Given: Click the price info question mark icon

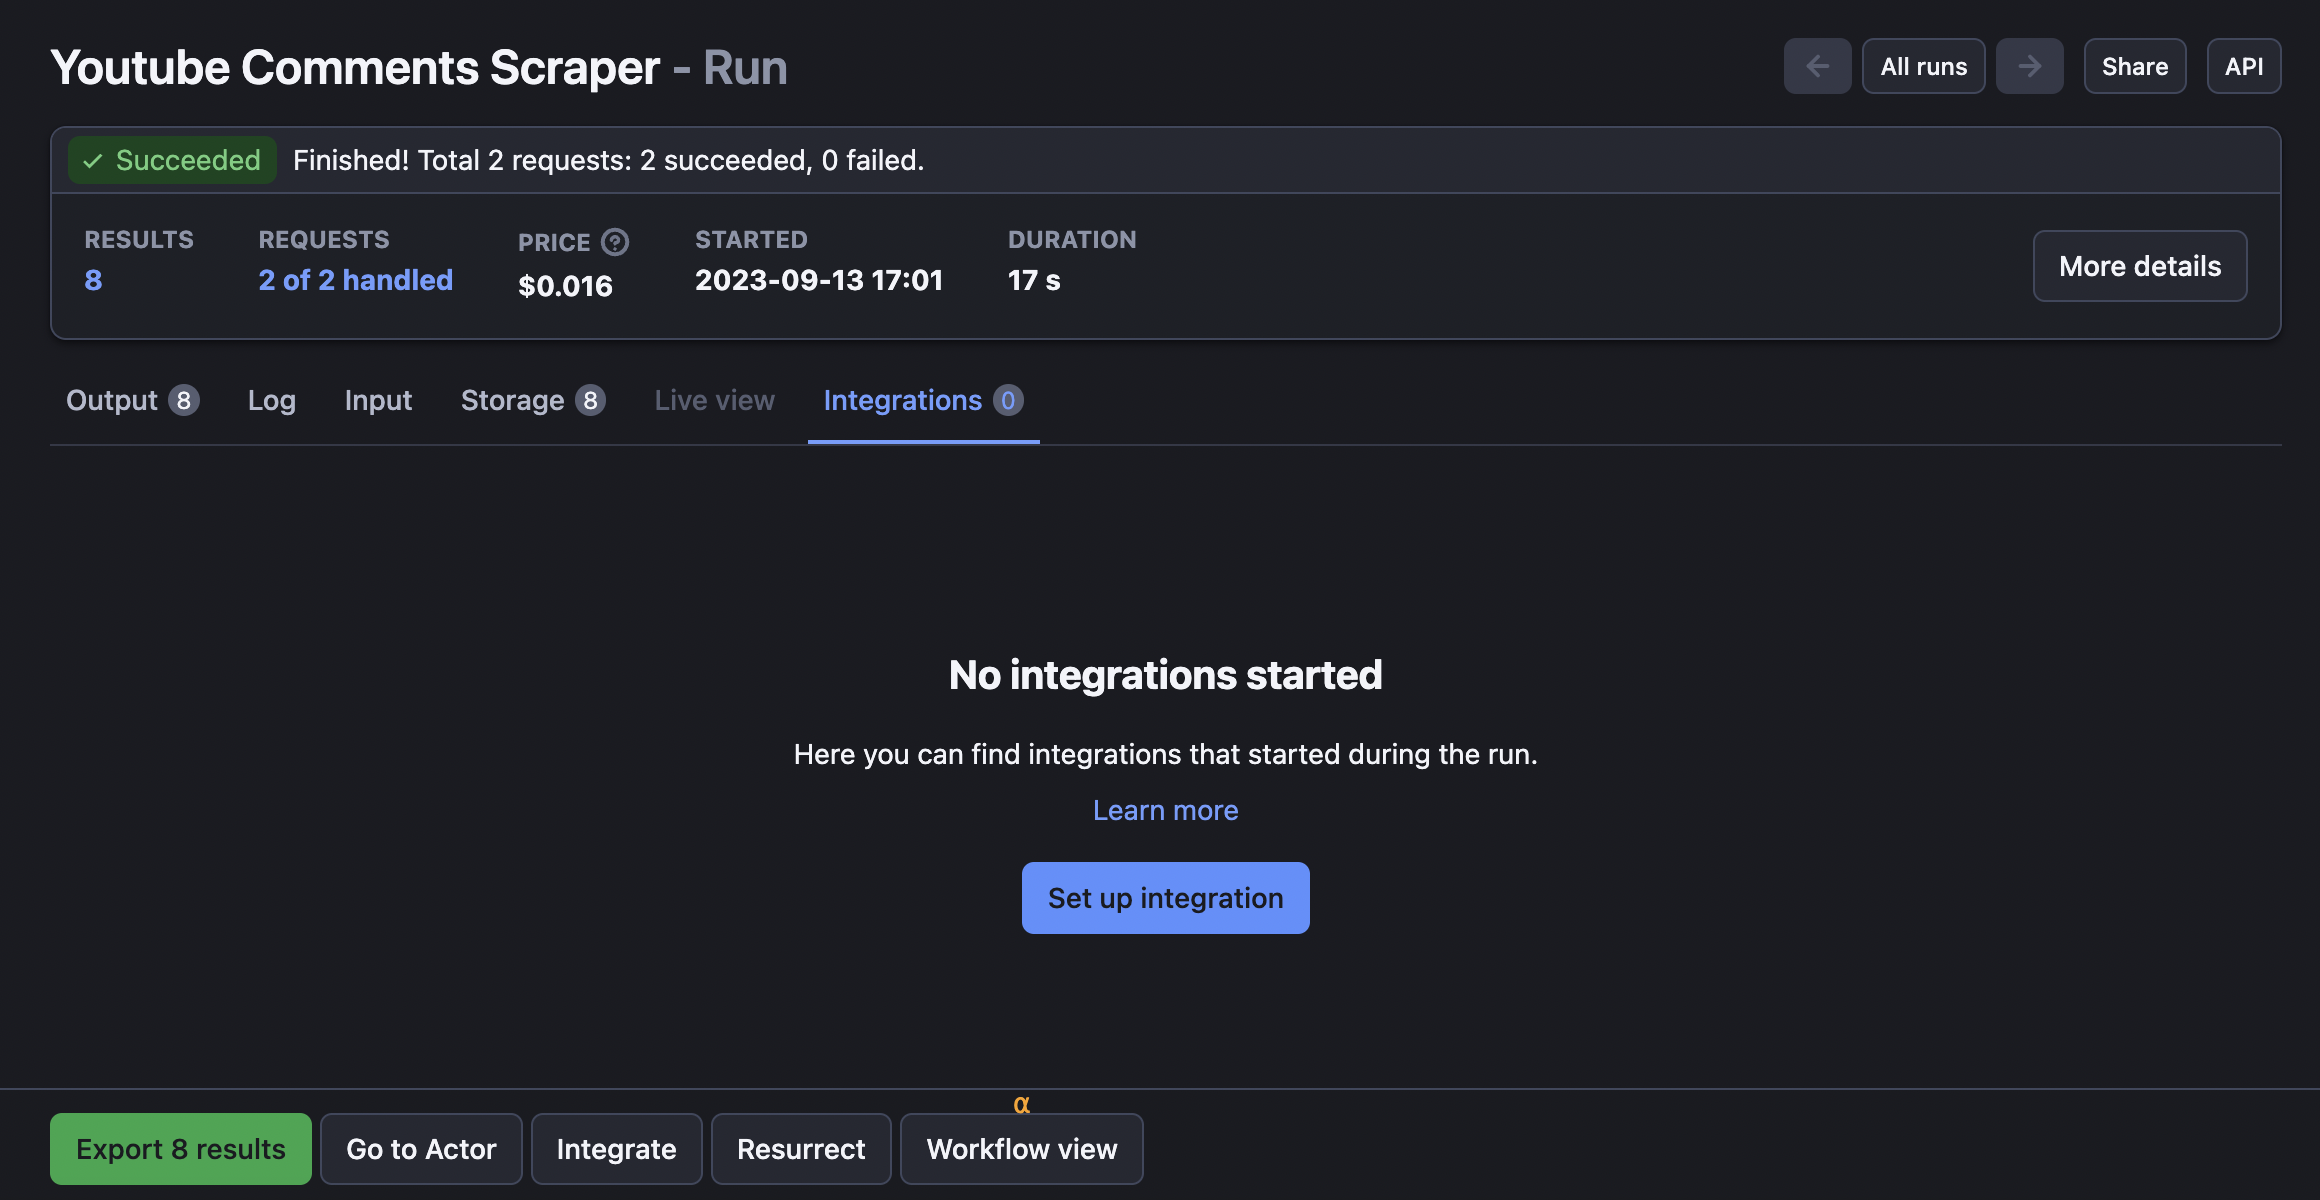Looking at the screenshot, I should coord(614,242).
